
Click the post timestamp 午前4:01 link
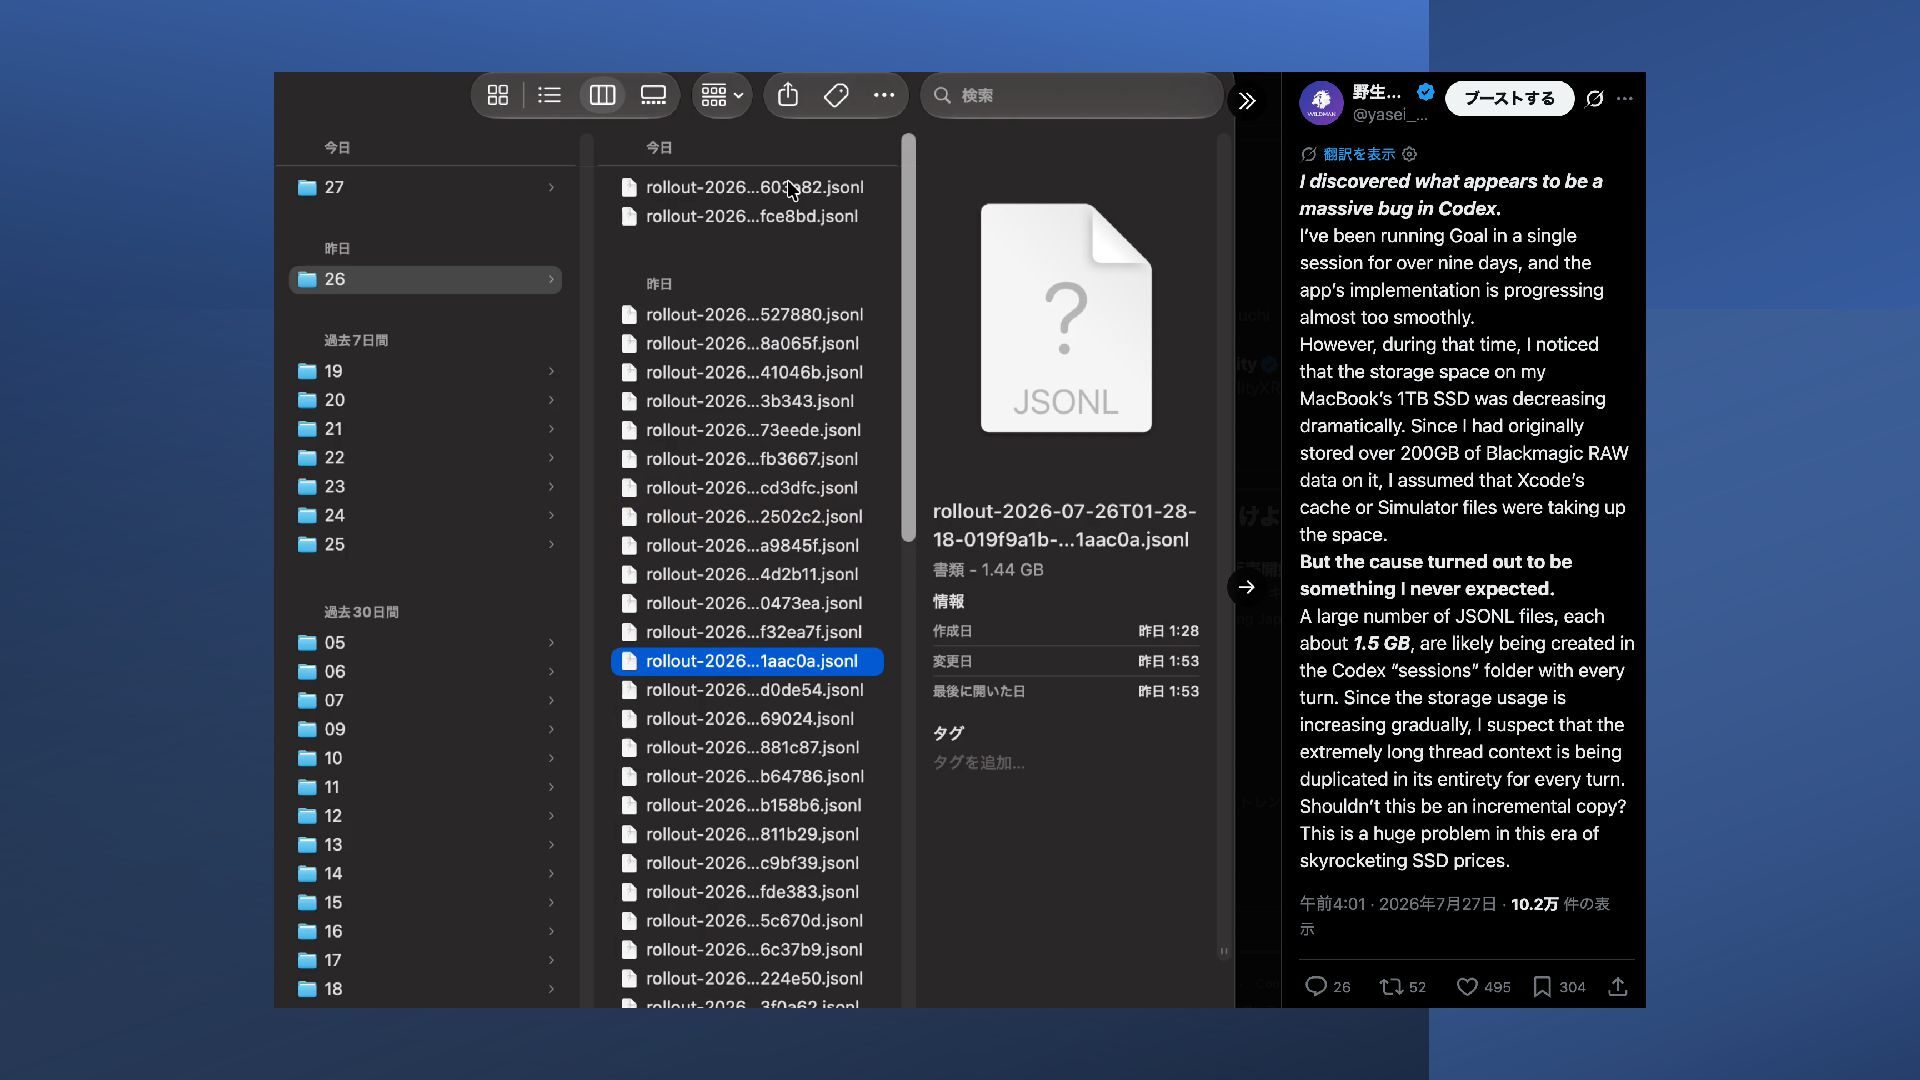[1398, 904]
